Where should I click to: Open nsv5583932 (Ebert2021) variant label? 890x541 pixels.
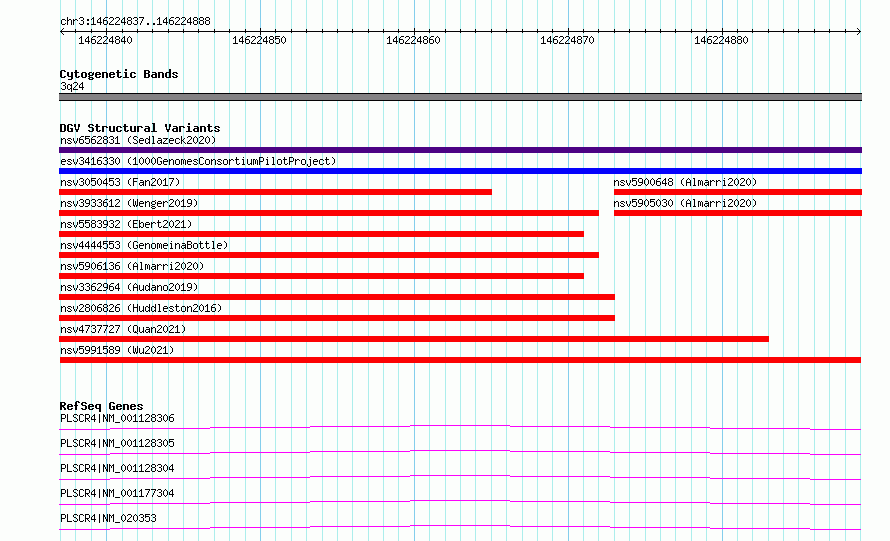(x=126, y=224)
